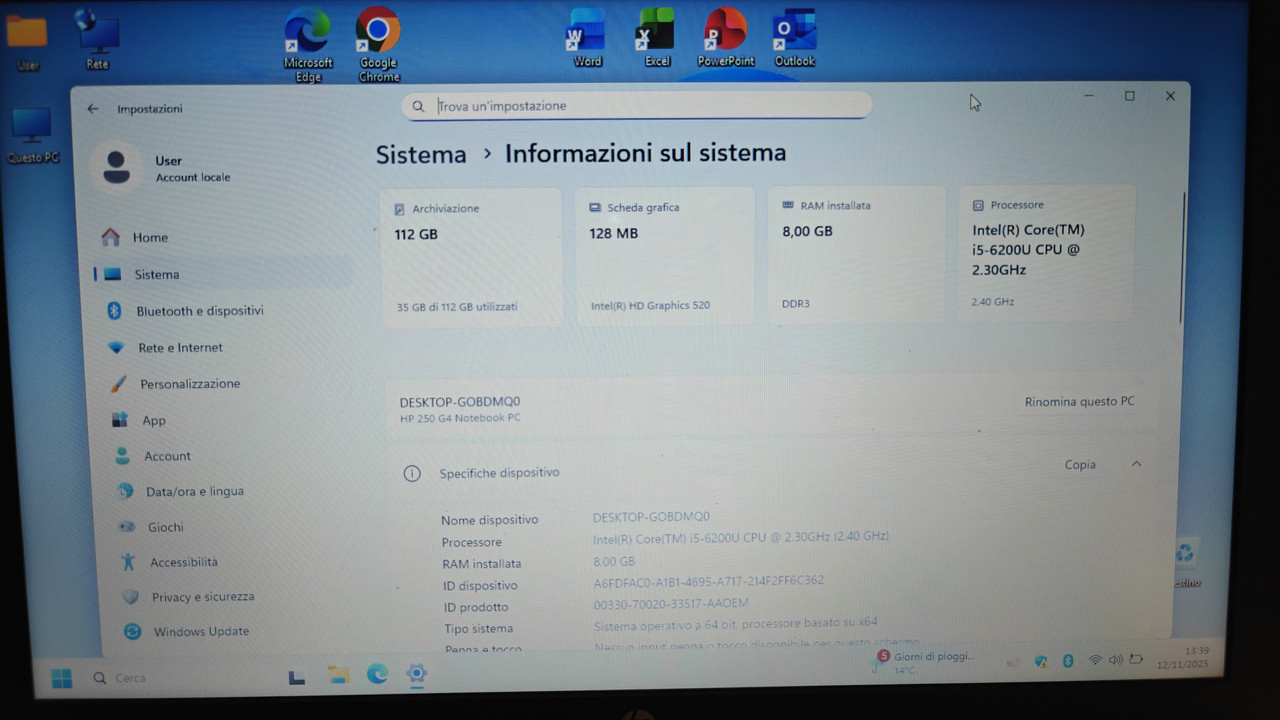This screenshot has width=1280, height=720.
Task: Click Copia to copy device specifications
Action: pos(1079,464)
